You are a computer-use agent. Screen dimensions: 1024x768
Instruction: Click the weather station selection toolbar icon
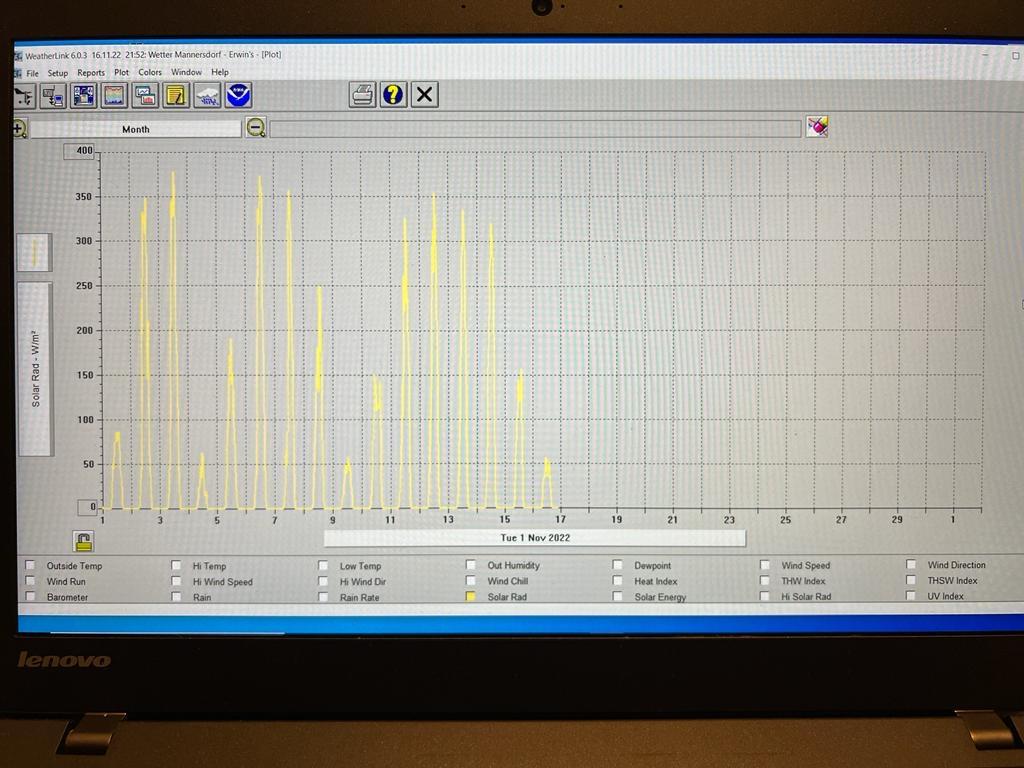(24, 96)
